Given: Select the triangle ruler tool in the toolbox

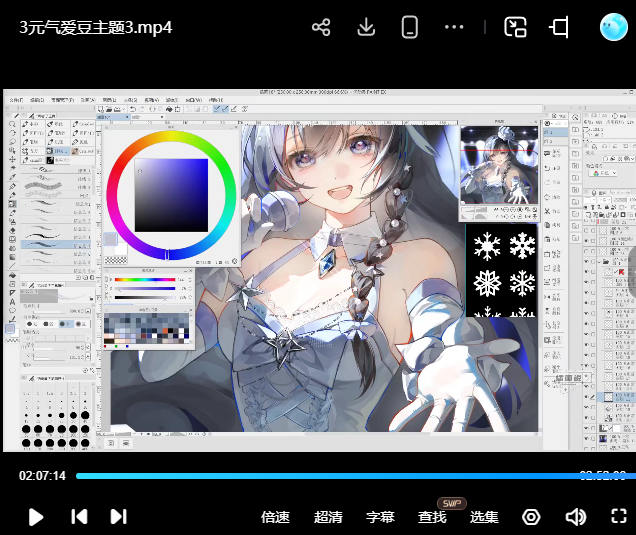Looking at the screenshot, I should tap(12, 293).
